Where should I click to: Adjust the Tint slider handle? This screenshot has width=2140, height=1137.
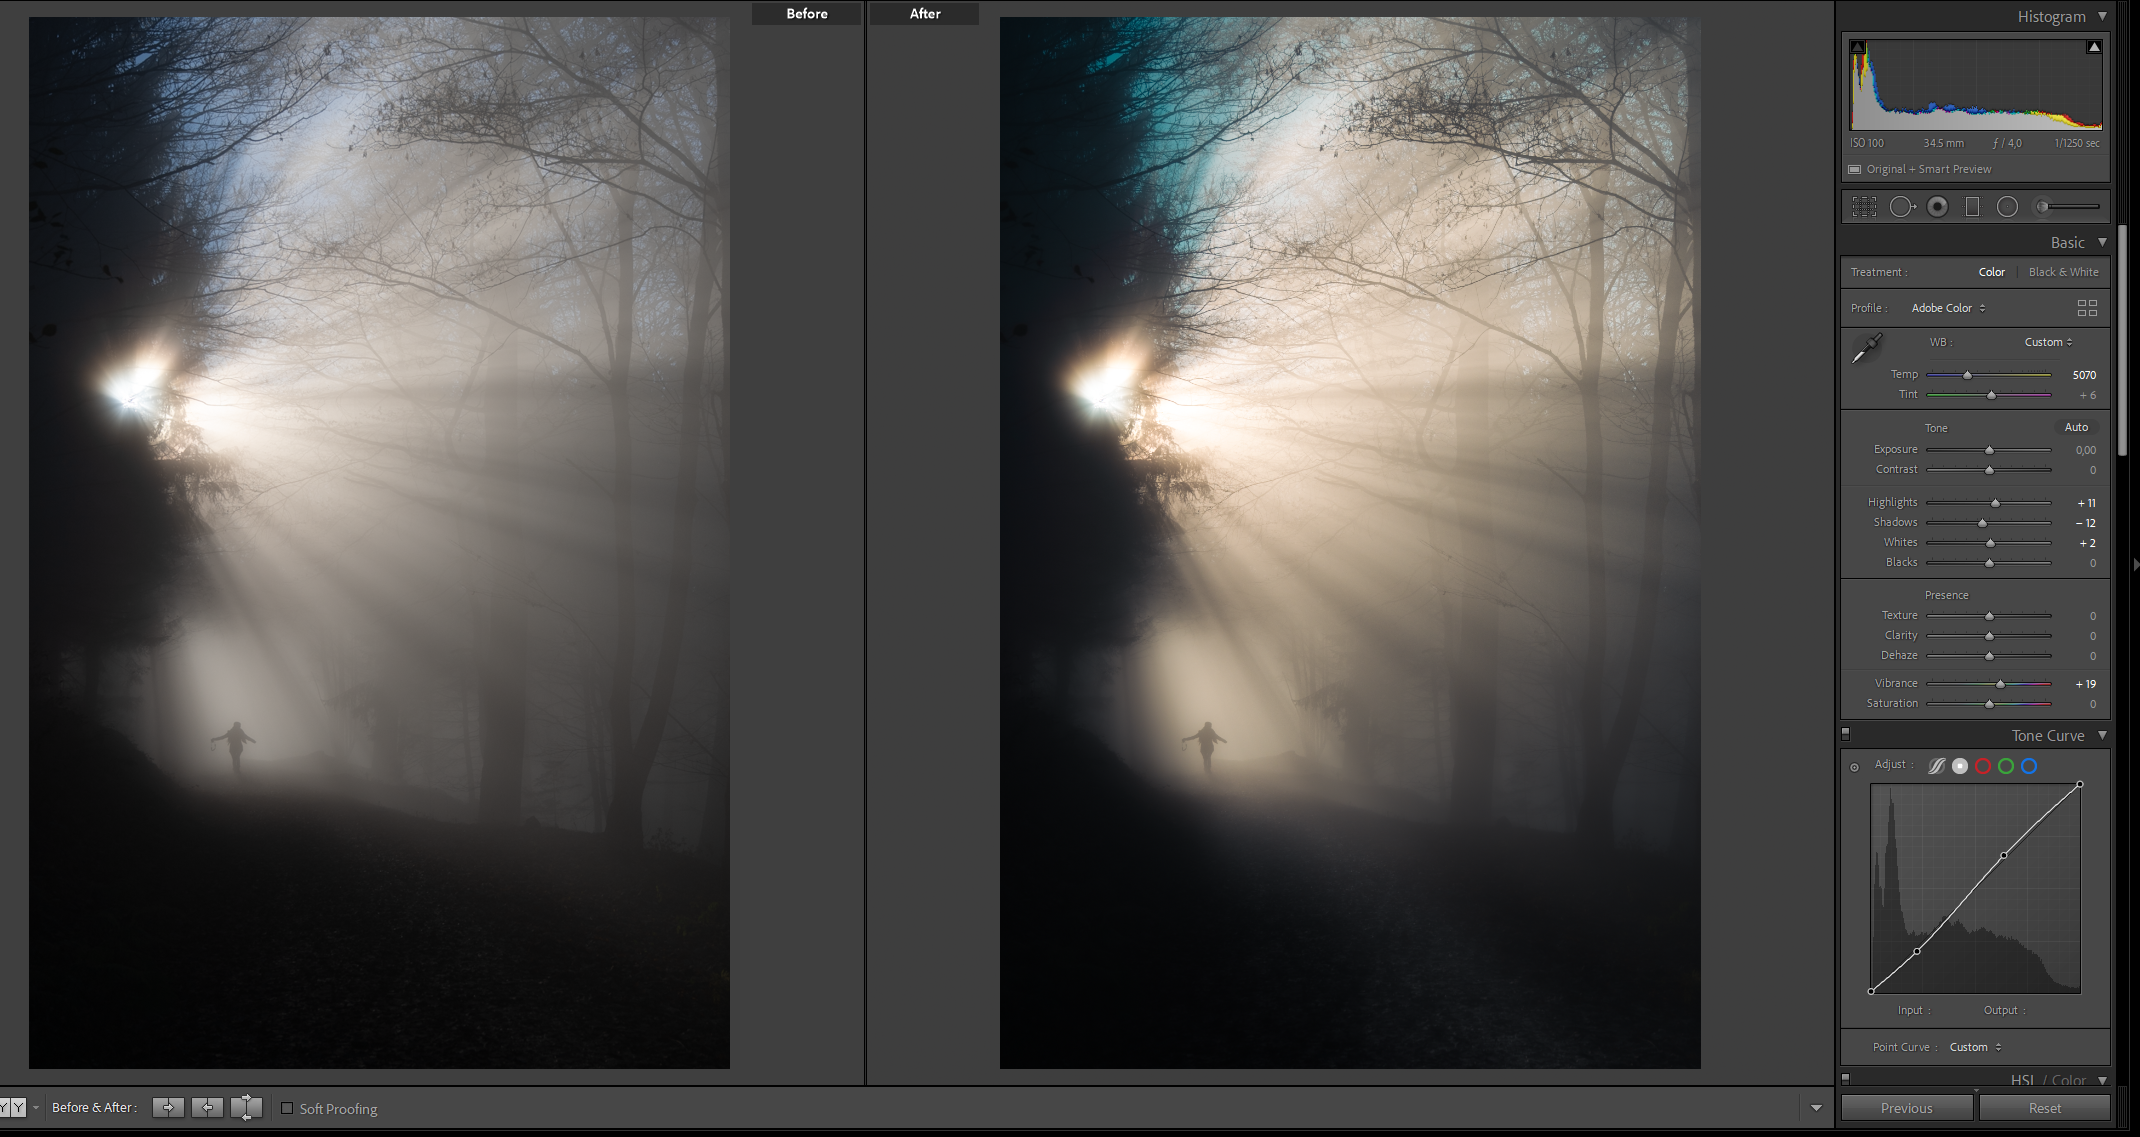pos(1991,395)
